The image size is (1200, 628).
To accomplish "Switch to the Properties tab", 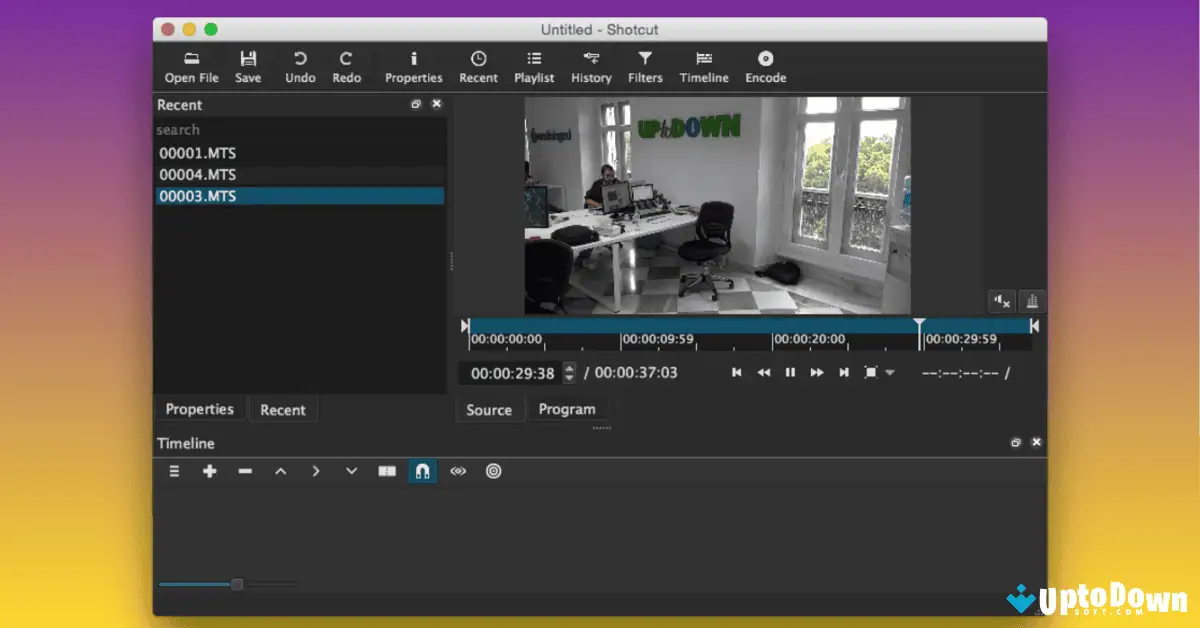I will pyautogui.click(x=199, y=409).
